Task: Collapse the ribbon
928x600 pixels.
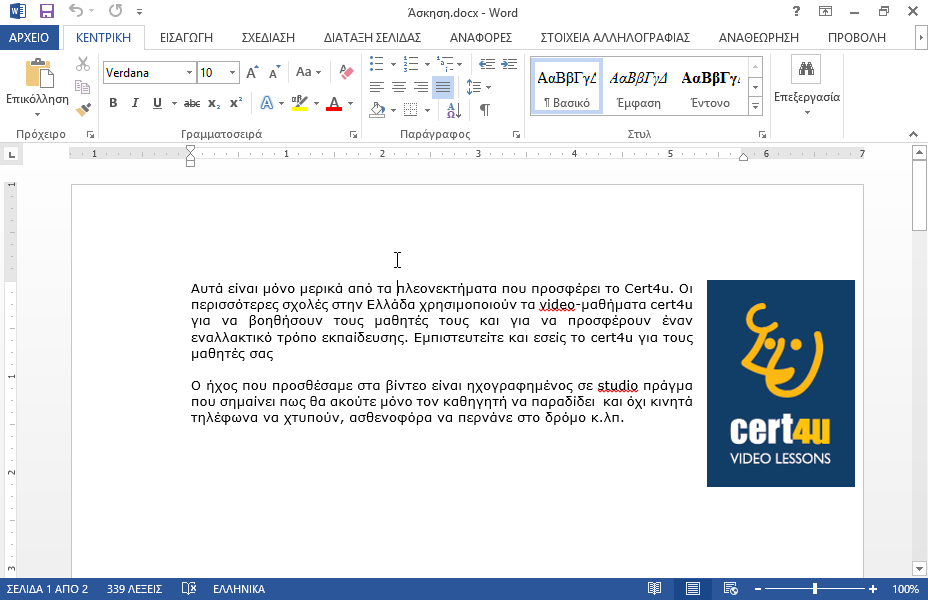Action: click(x=913, y=134)
